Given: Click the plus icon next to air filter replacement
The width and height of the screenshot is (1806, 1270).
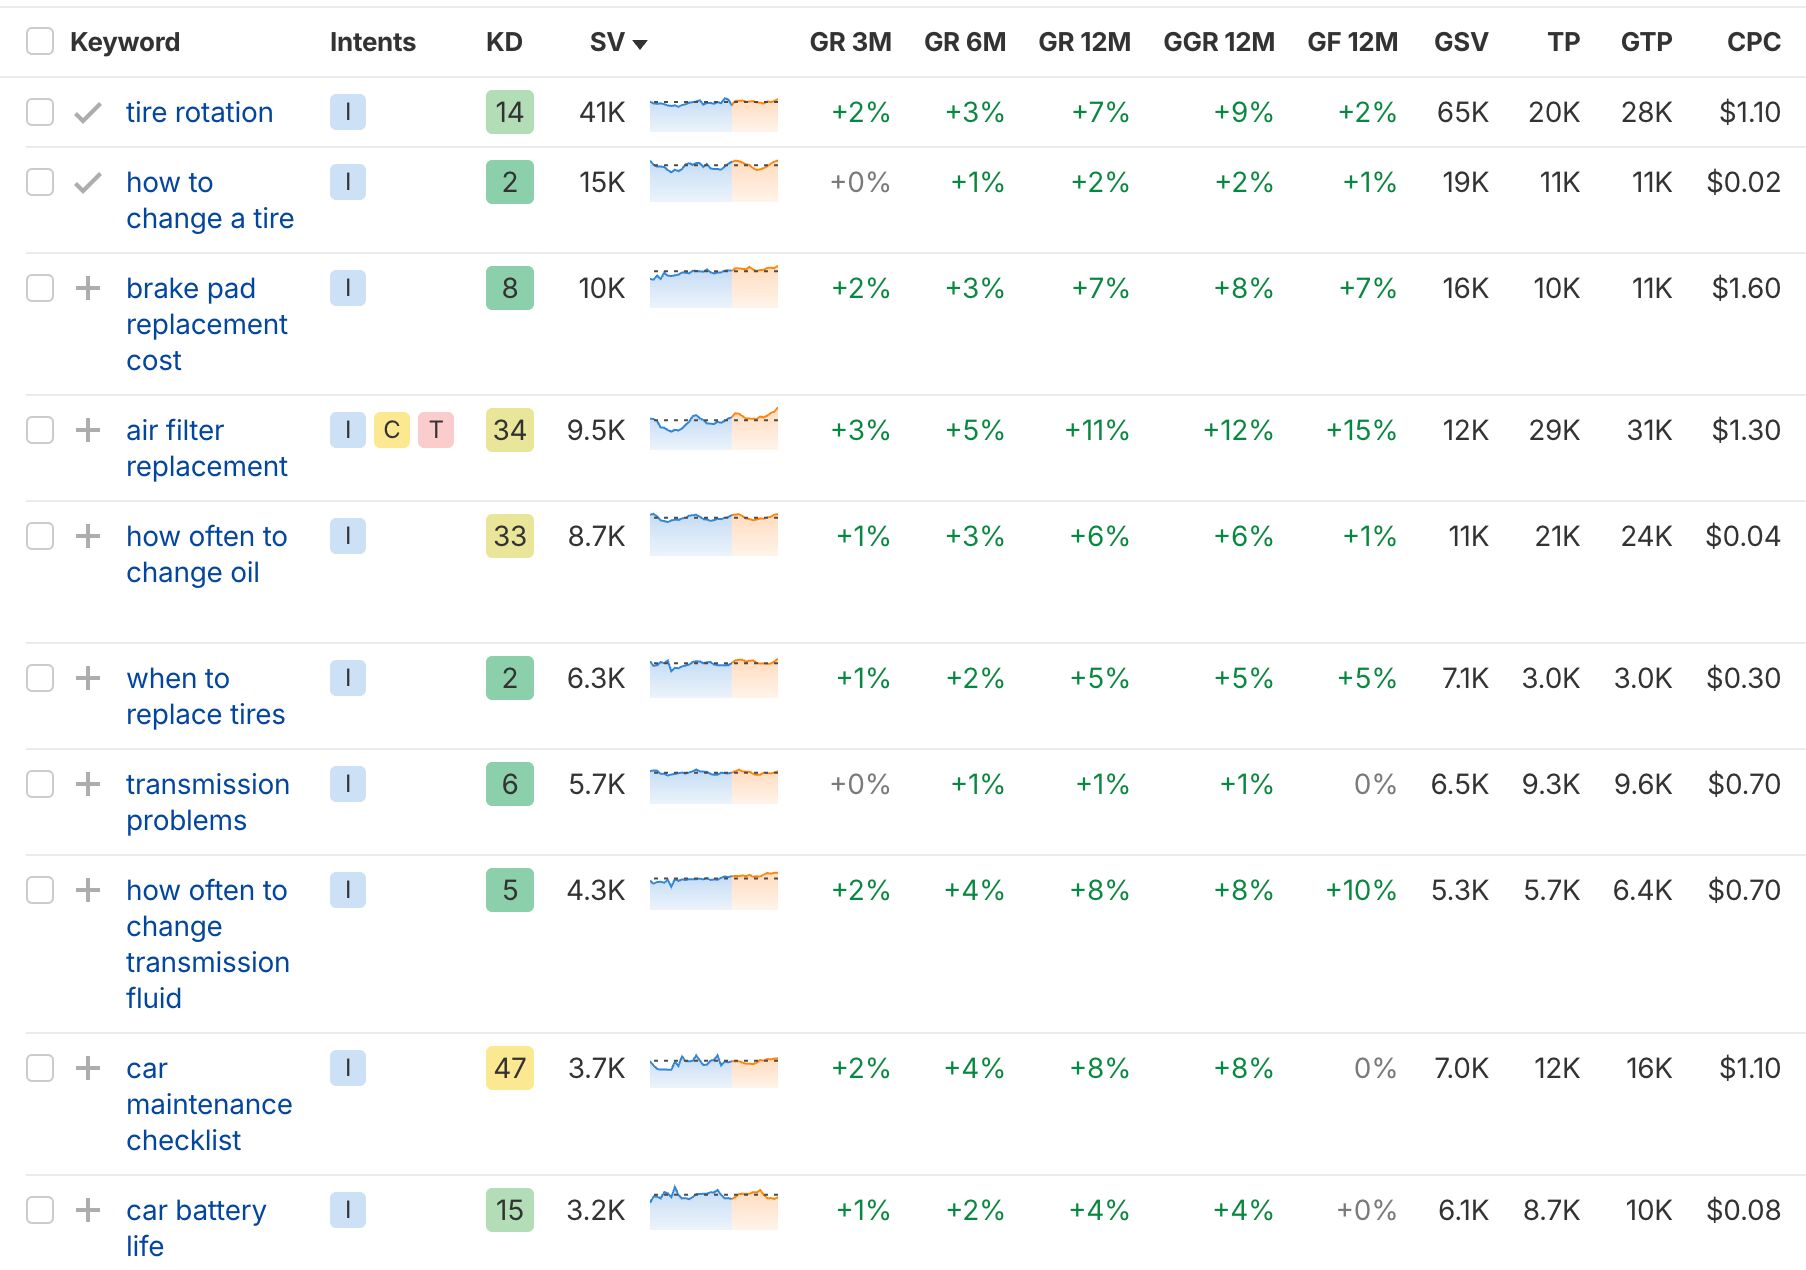Looking at the screenshot, I should click(88, 430).
